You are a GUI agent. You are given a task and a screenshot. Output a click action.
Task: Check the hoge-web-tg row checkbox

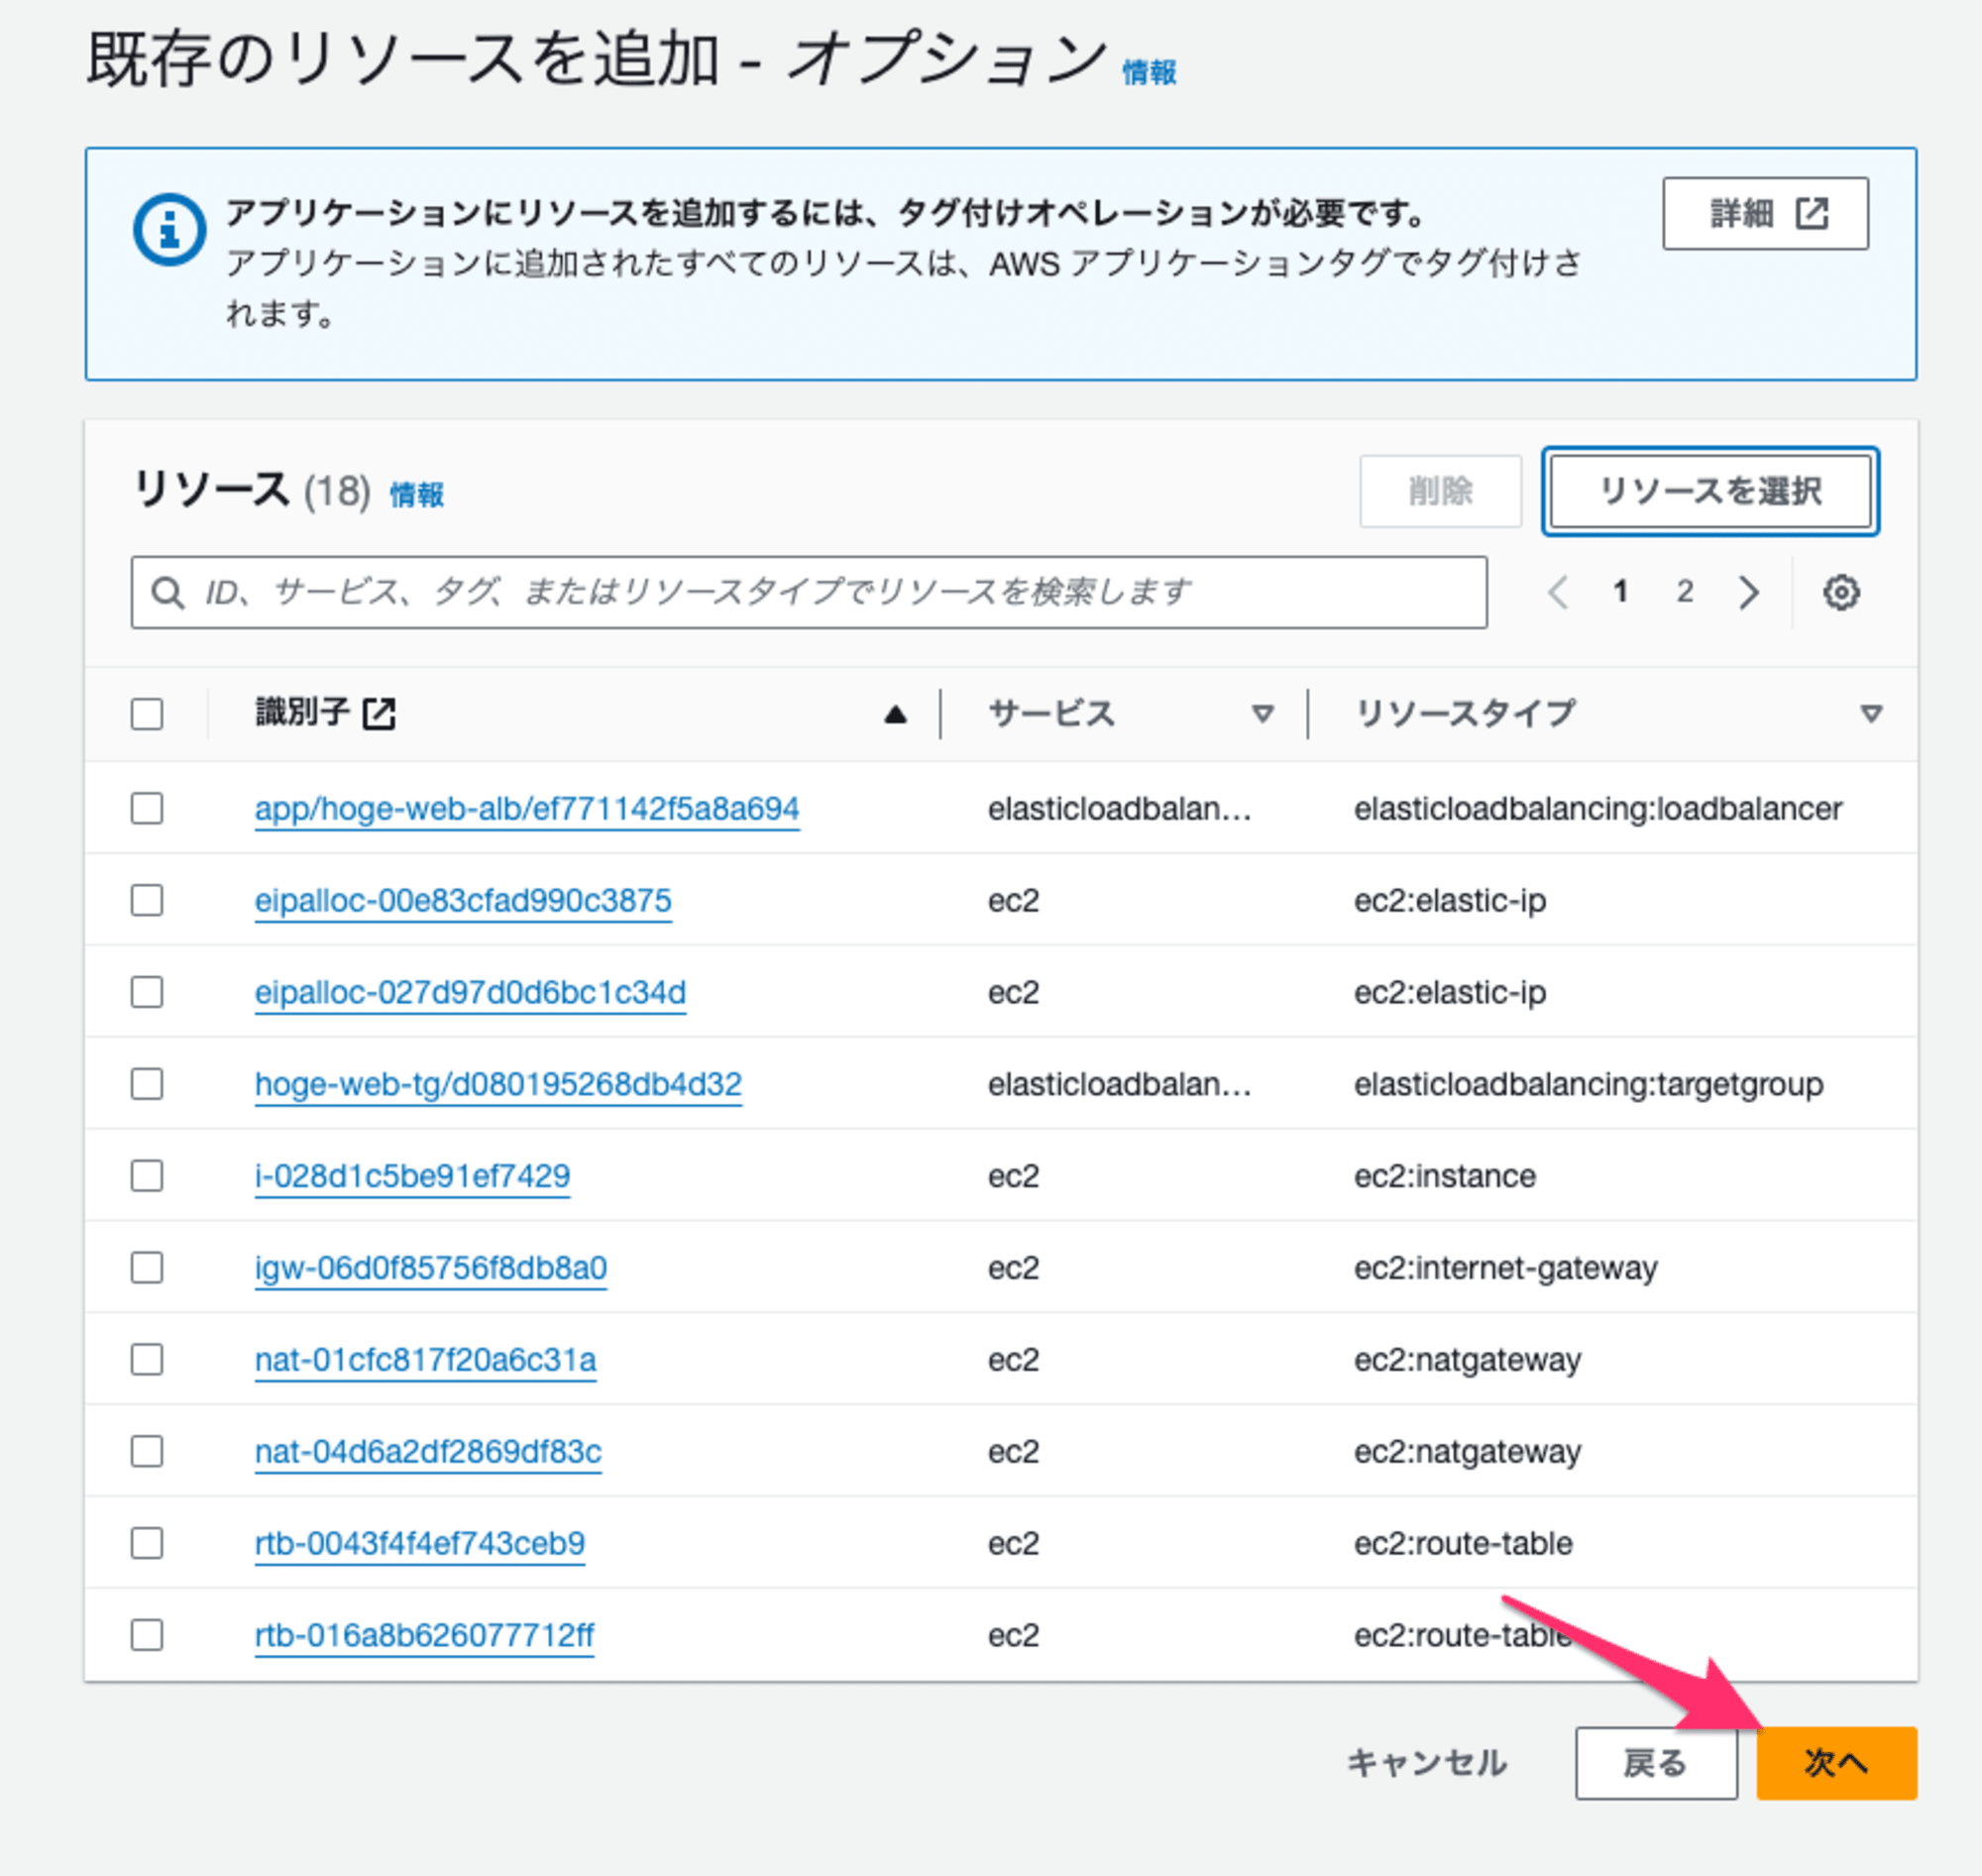(x=147, y=1084)
